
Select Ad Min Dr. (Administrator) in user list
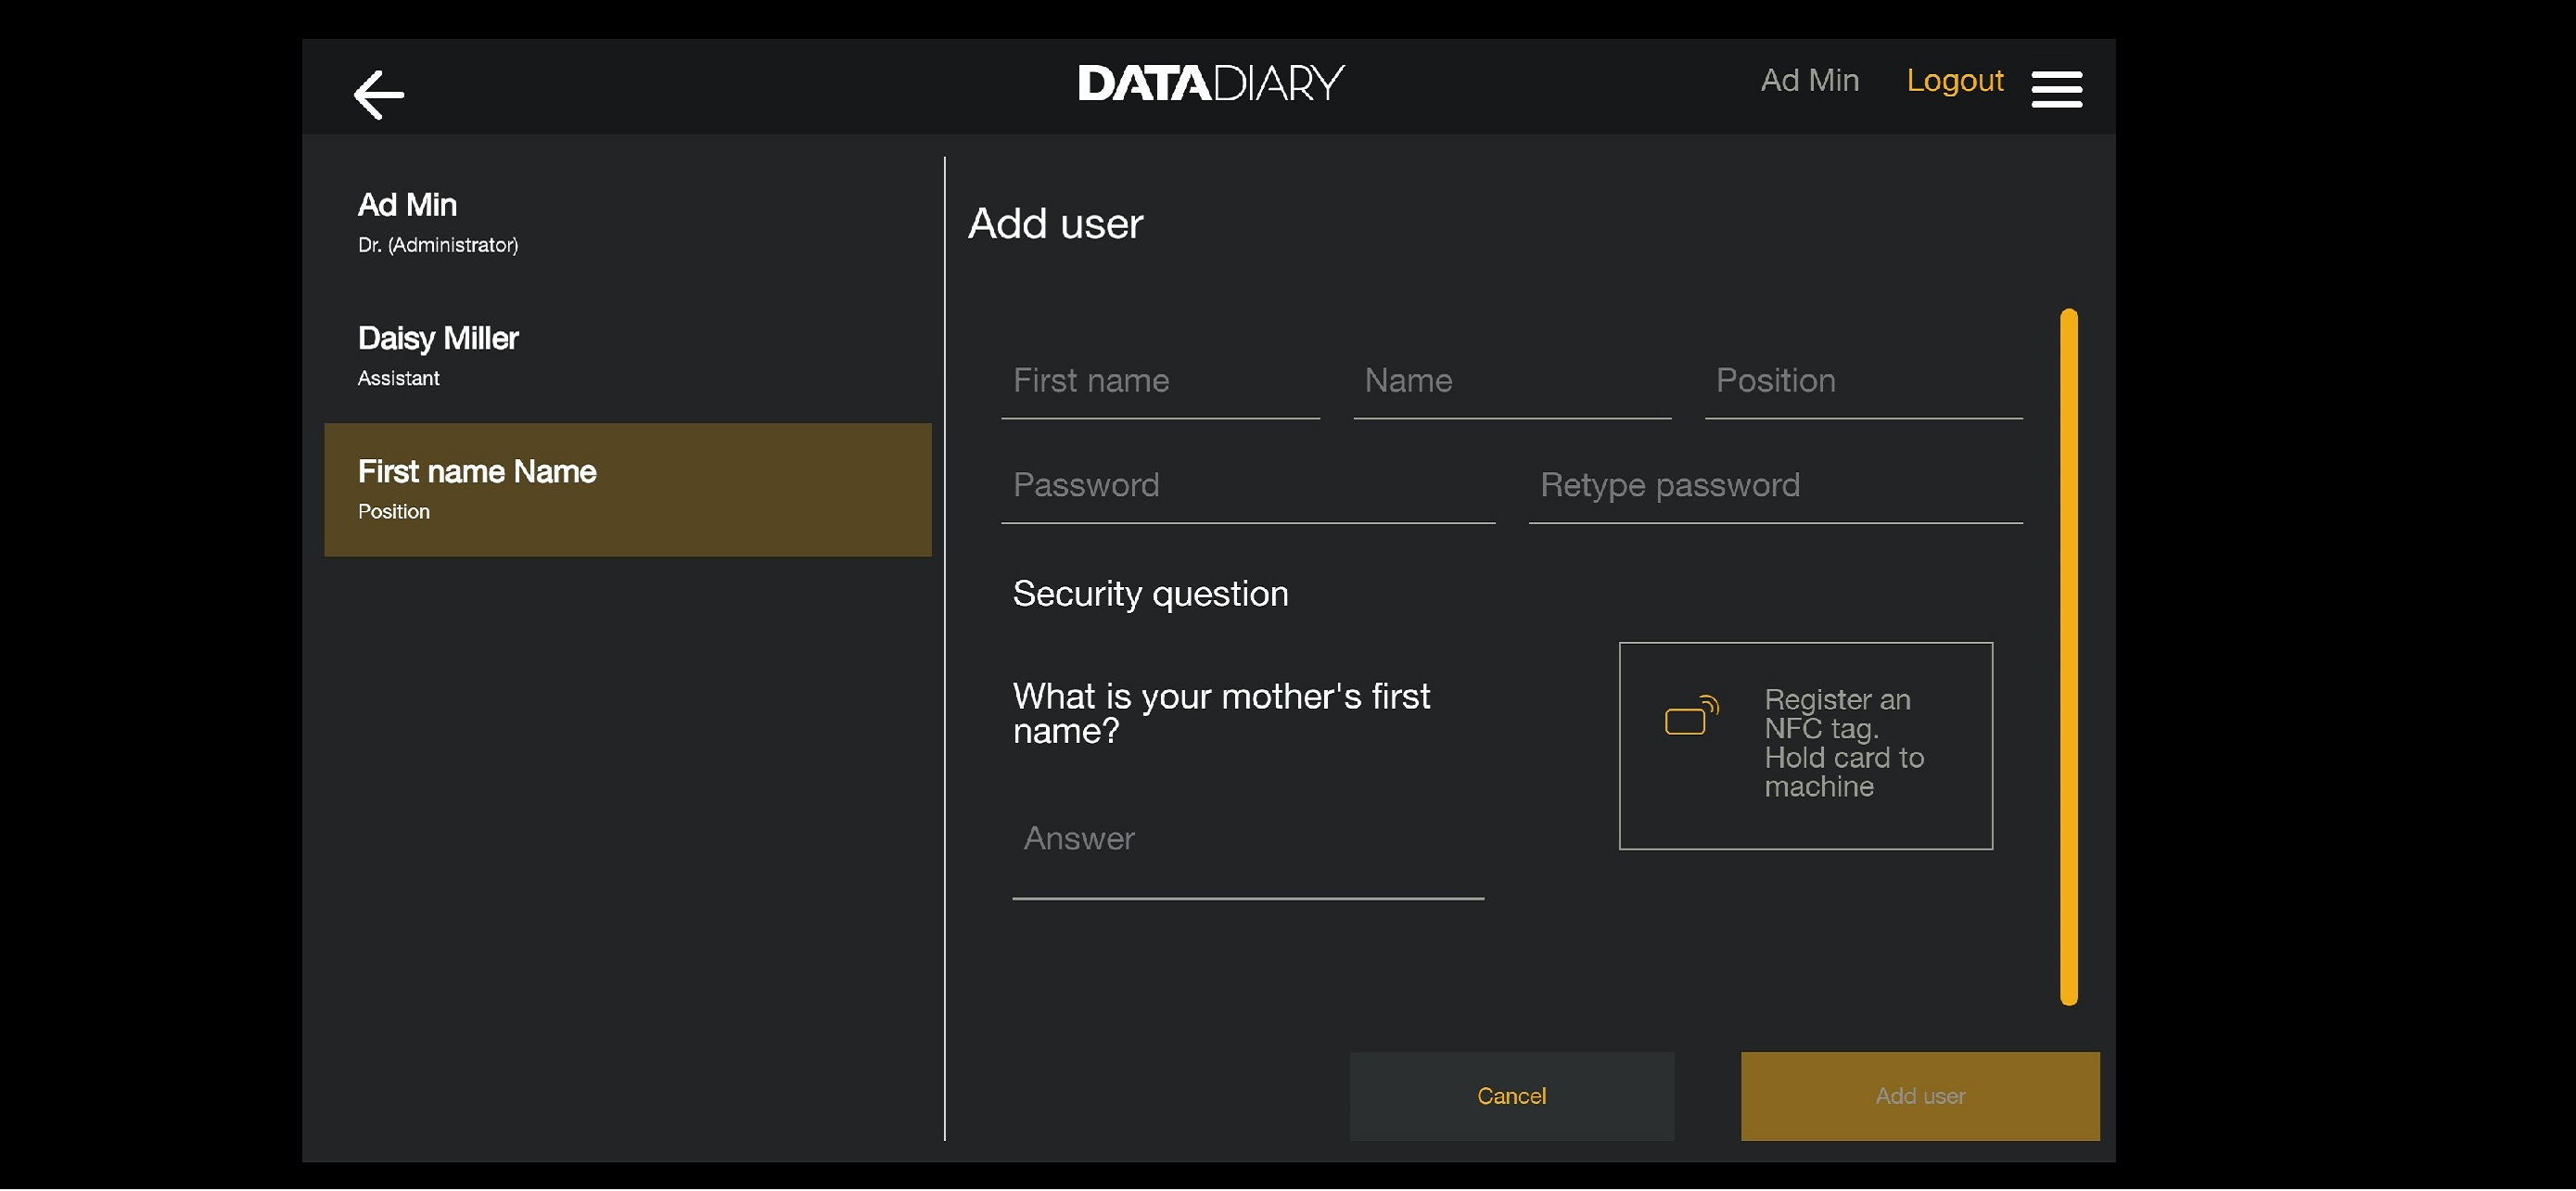pyautogui.click(x=628, y=223)
